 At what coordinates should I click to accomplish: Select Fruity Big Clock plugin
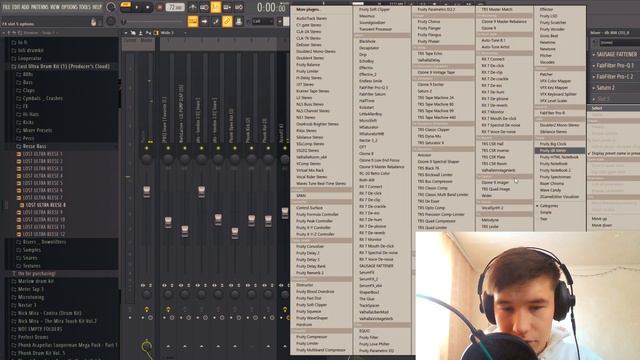click(553, 144)
